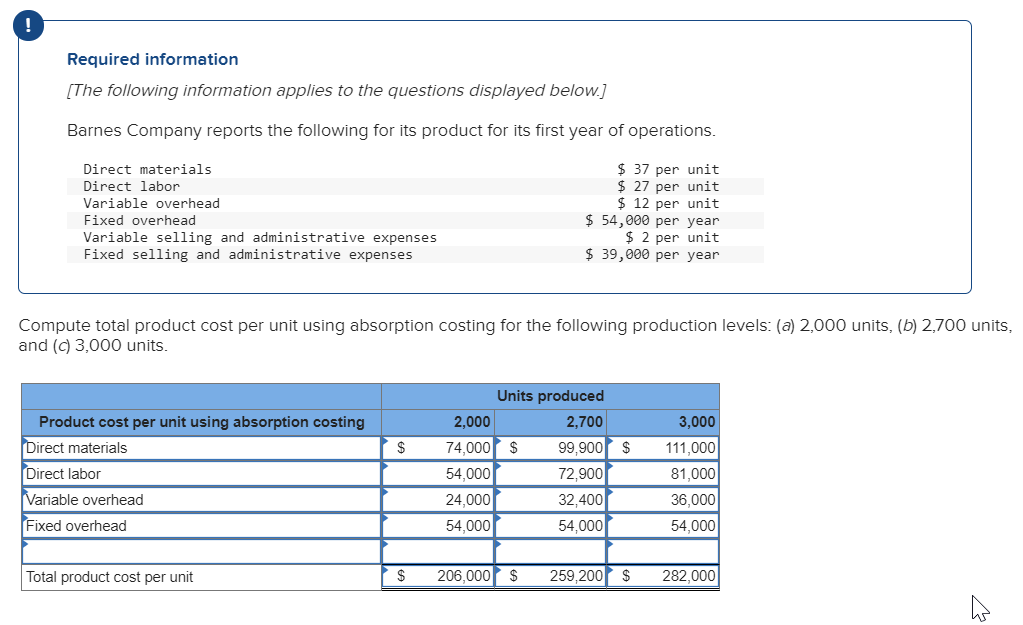
Task: Click the $ 39,000 per year value
Action: (652, 254)
